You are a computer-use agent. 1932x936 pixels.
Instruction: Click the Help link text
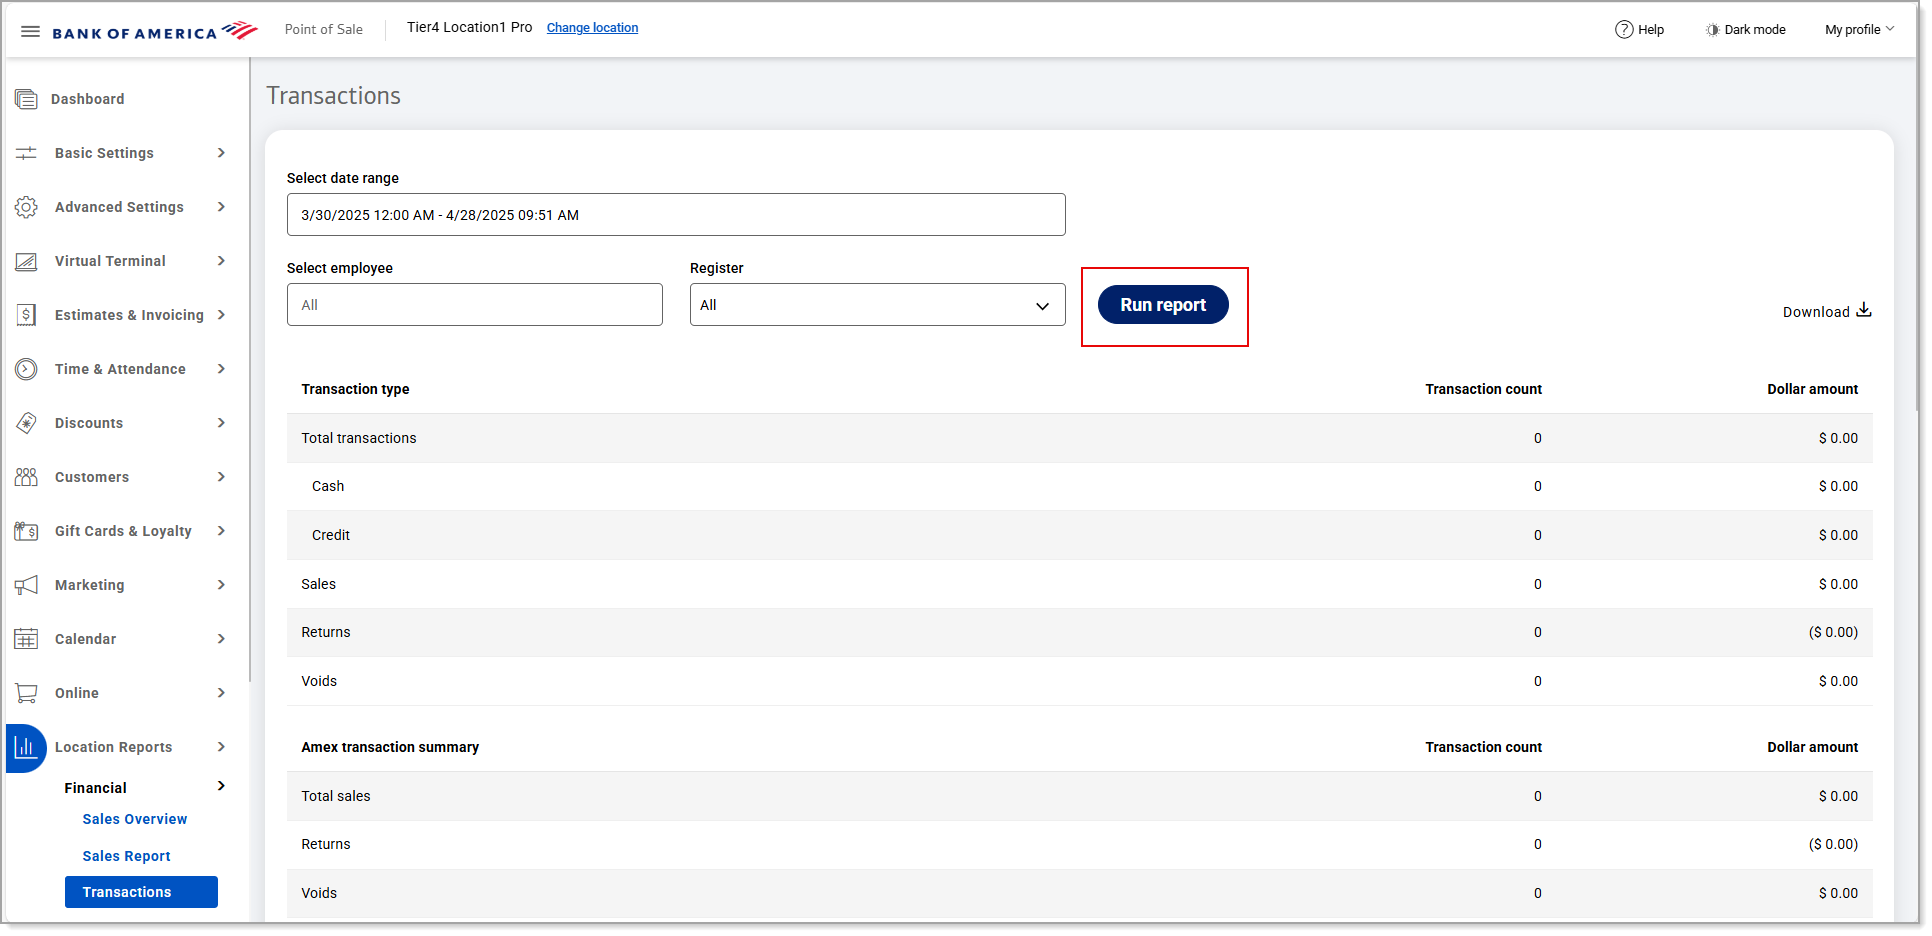point(1651,30)
